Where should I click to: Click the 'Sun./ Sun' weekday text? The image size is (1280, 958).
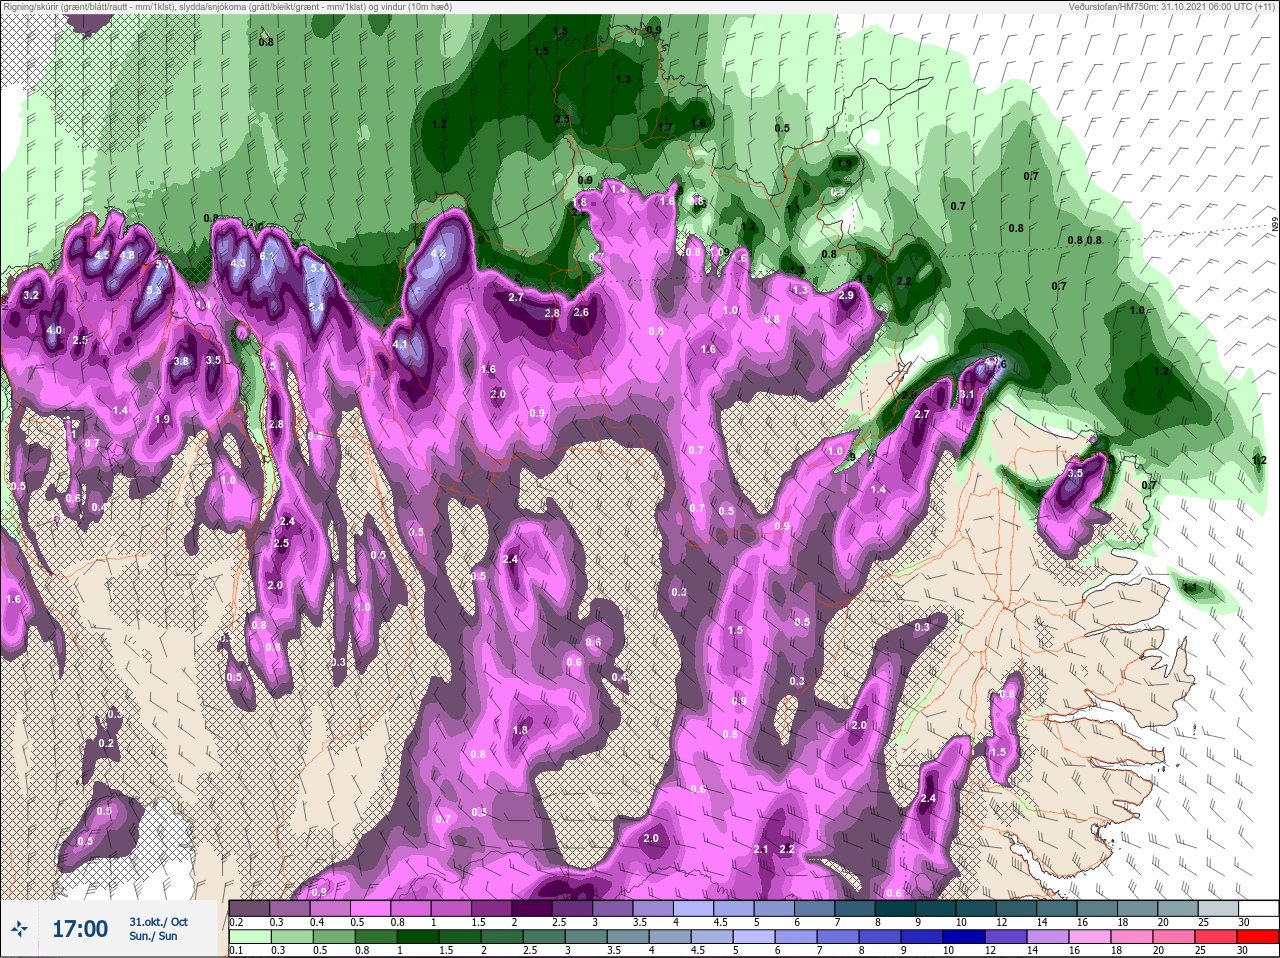(153, 936)
